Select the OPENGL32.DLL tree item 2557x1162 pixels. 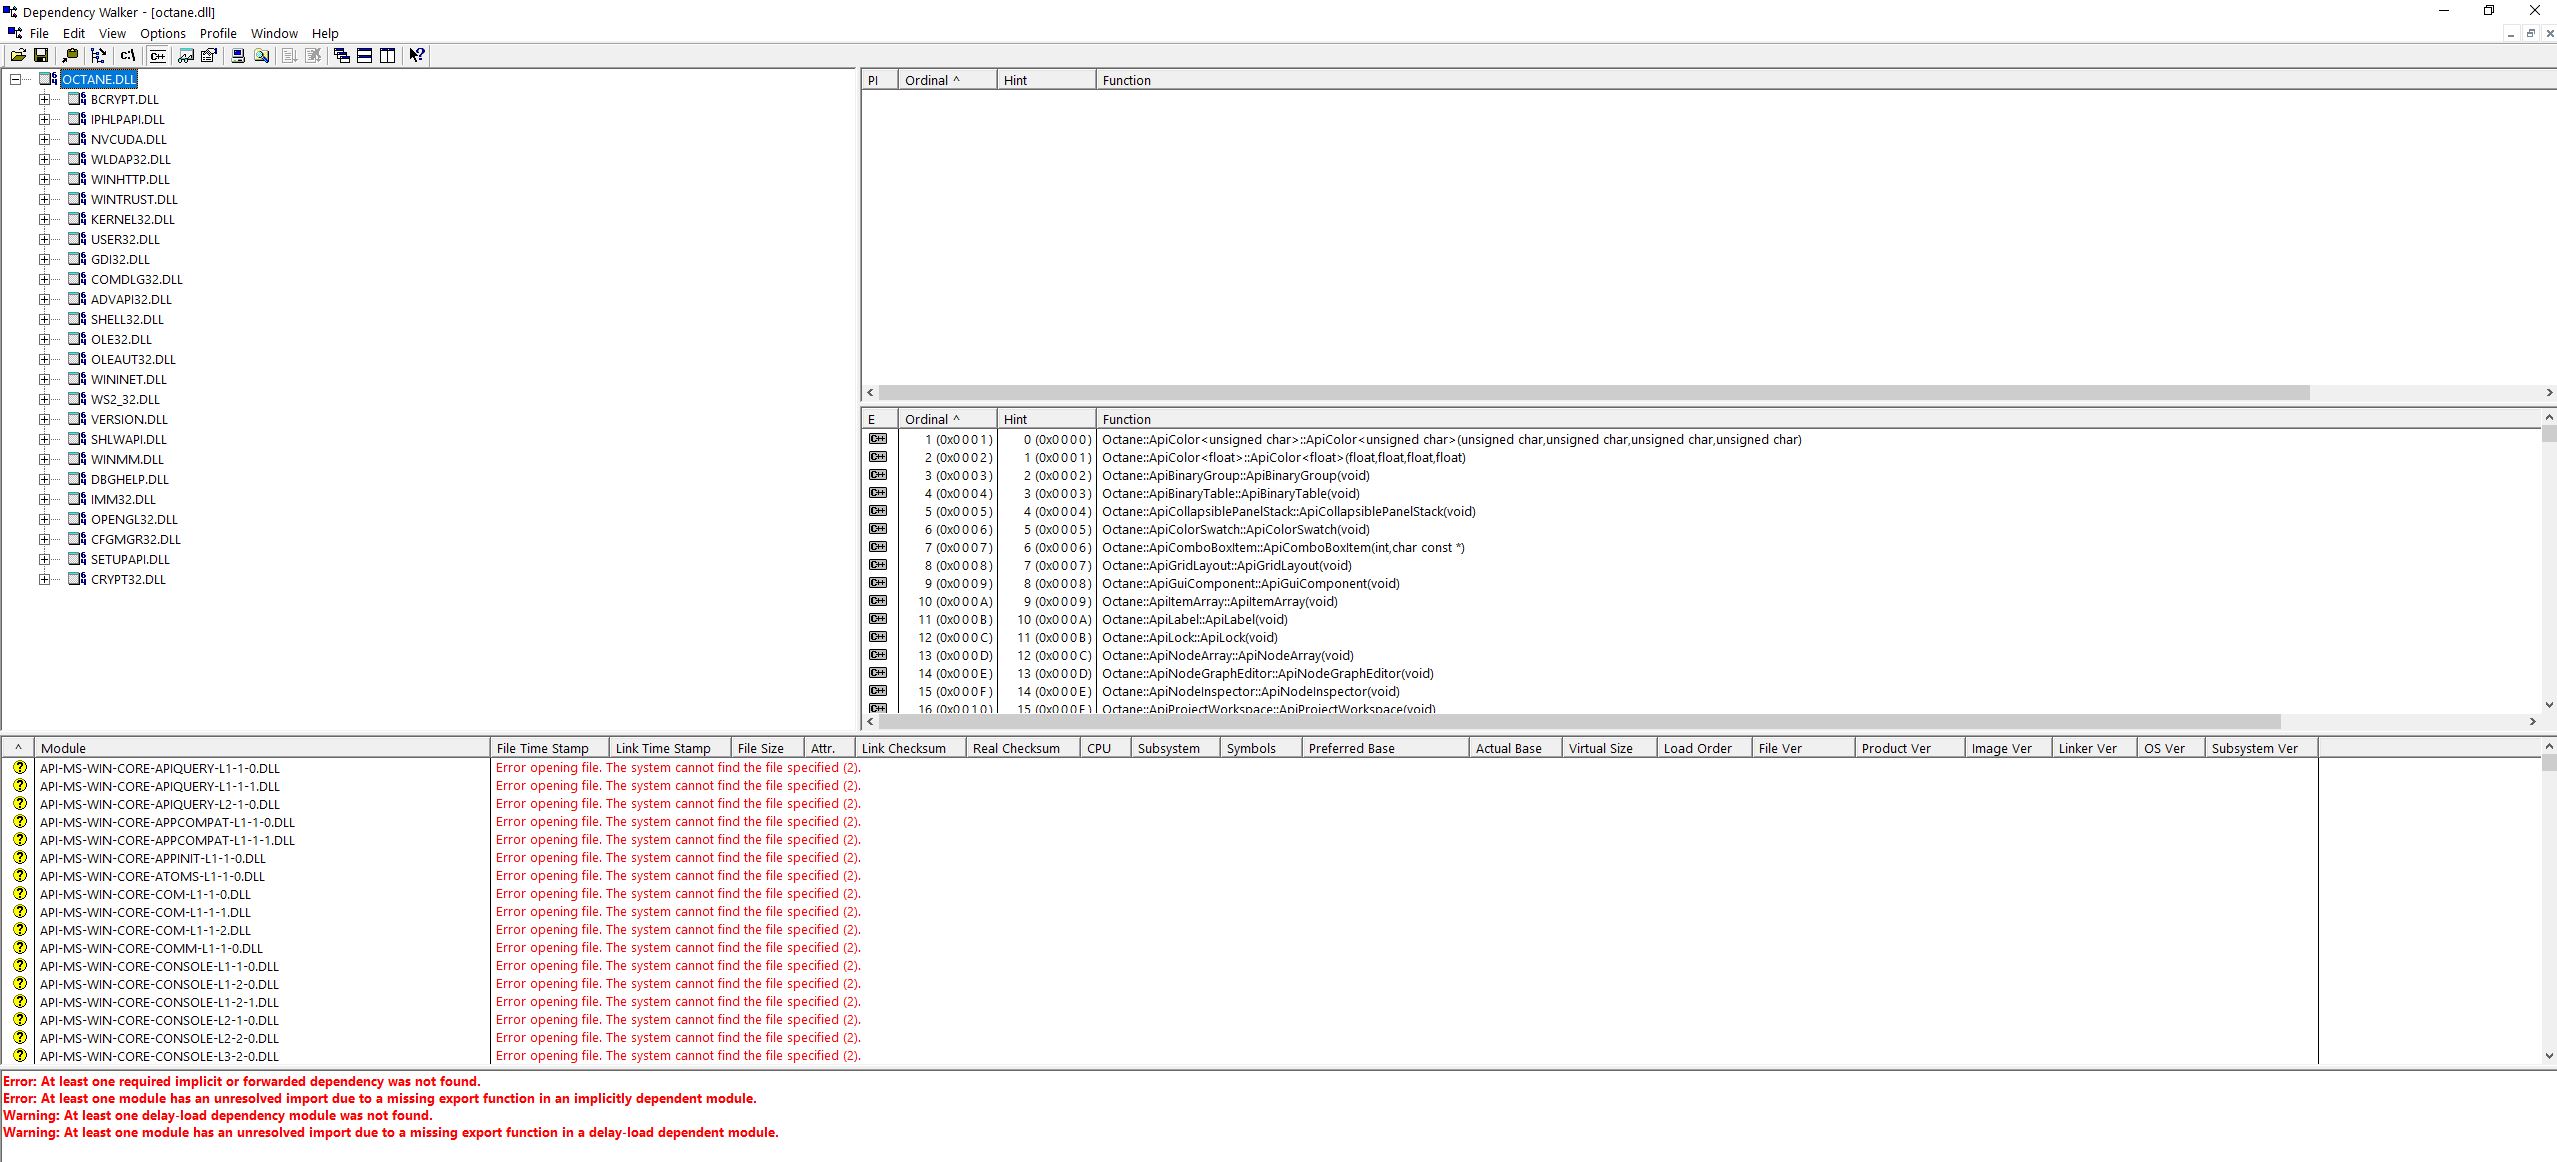pyautogui.click(x=134, y=519)
